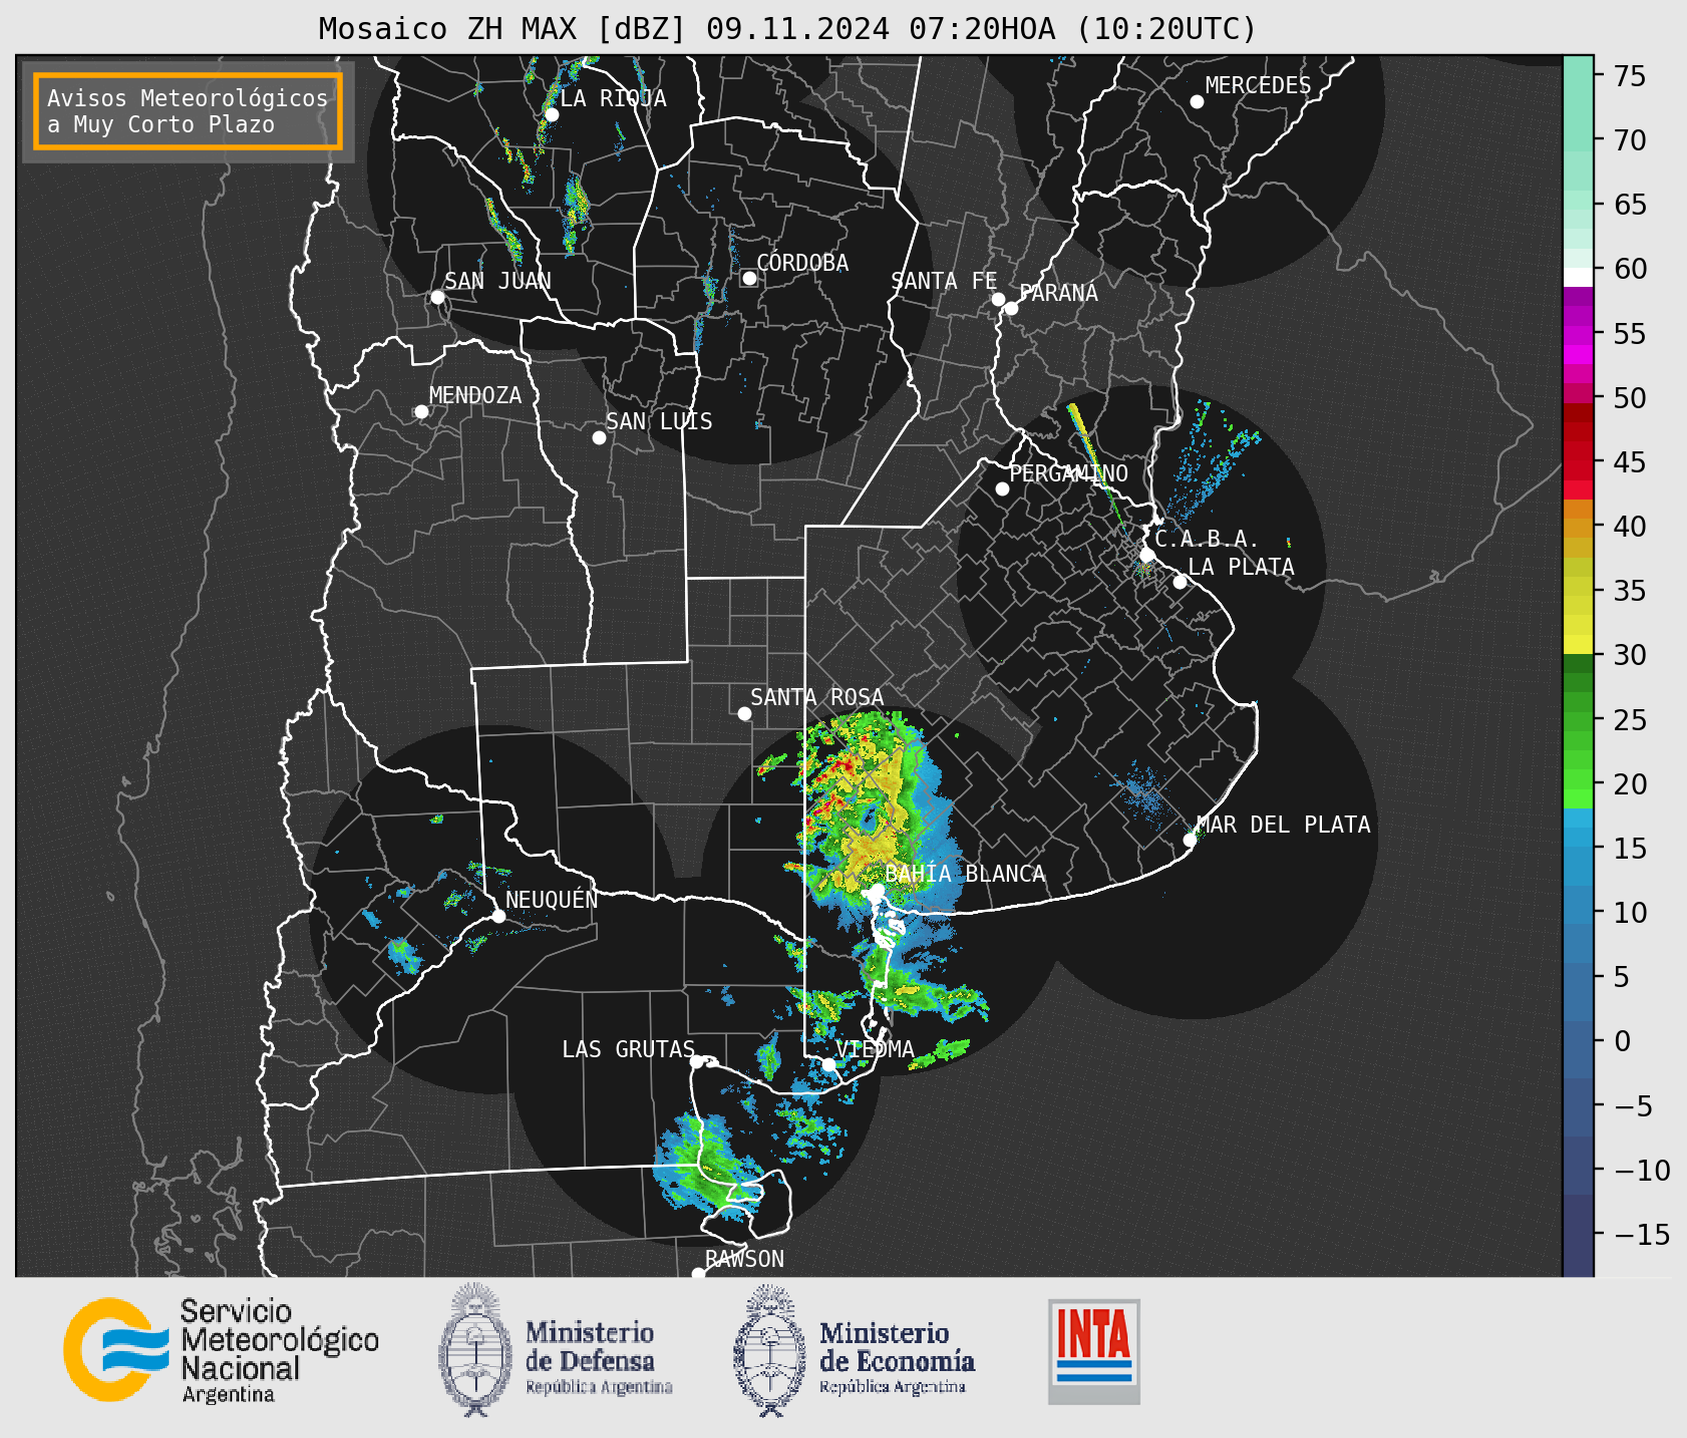Click the Neuquén city marker dot

498,916
